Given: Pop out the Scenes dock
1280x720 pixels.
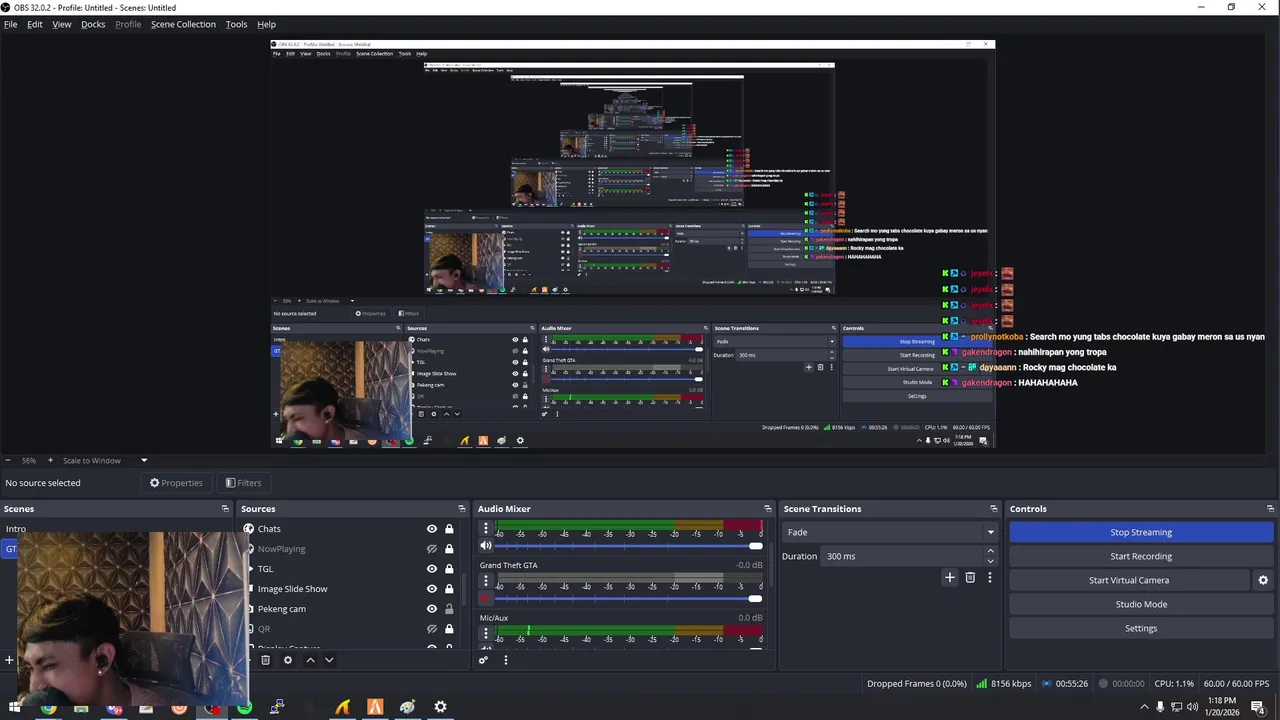Looking at the screenshot, I should tap(225, 509).
